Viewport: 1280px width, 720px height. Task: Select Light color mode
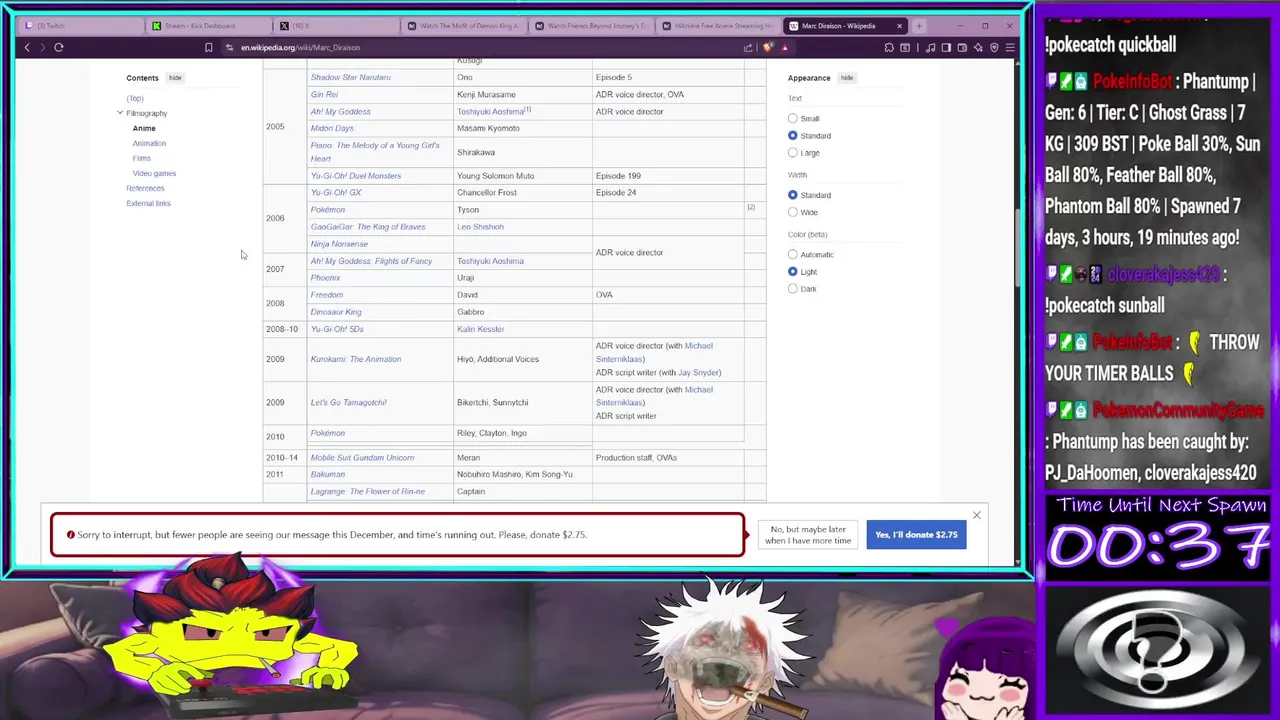click(793, 271)
